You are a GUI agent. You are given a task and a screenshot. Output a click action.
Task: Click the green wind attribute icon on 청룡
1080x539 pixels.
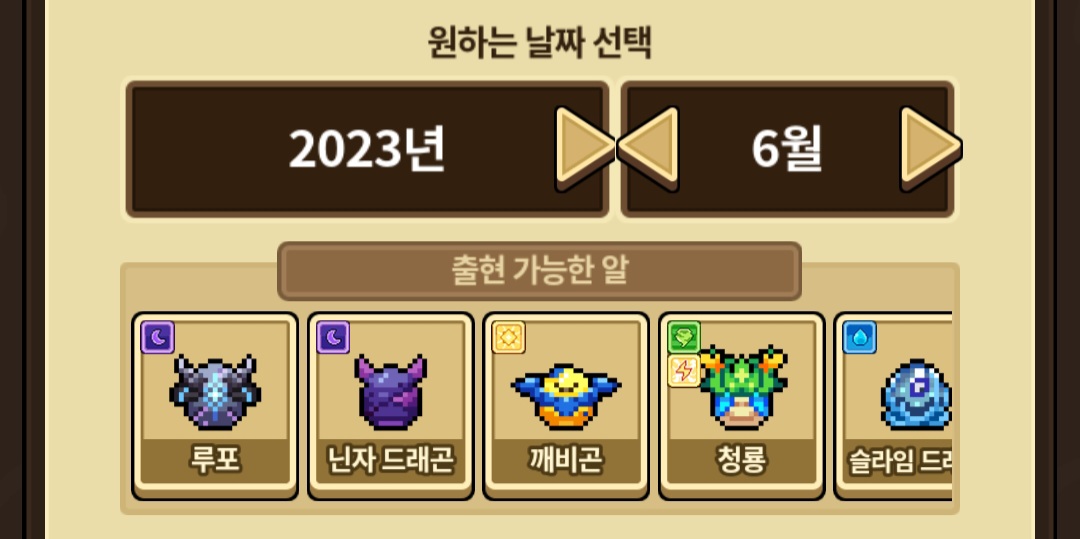coord(685,337)
